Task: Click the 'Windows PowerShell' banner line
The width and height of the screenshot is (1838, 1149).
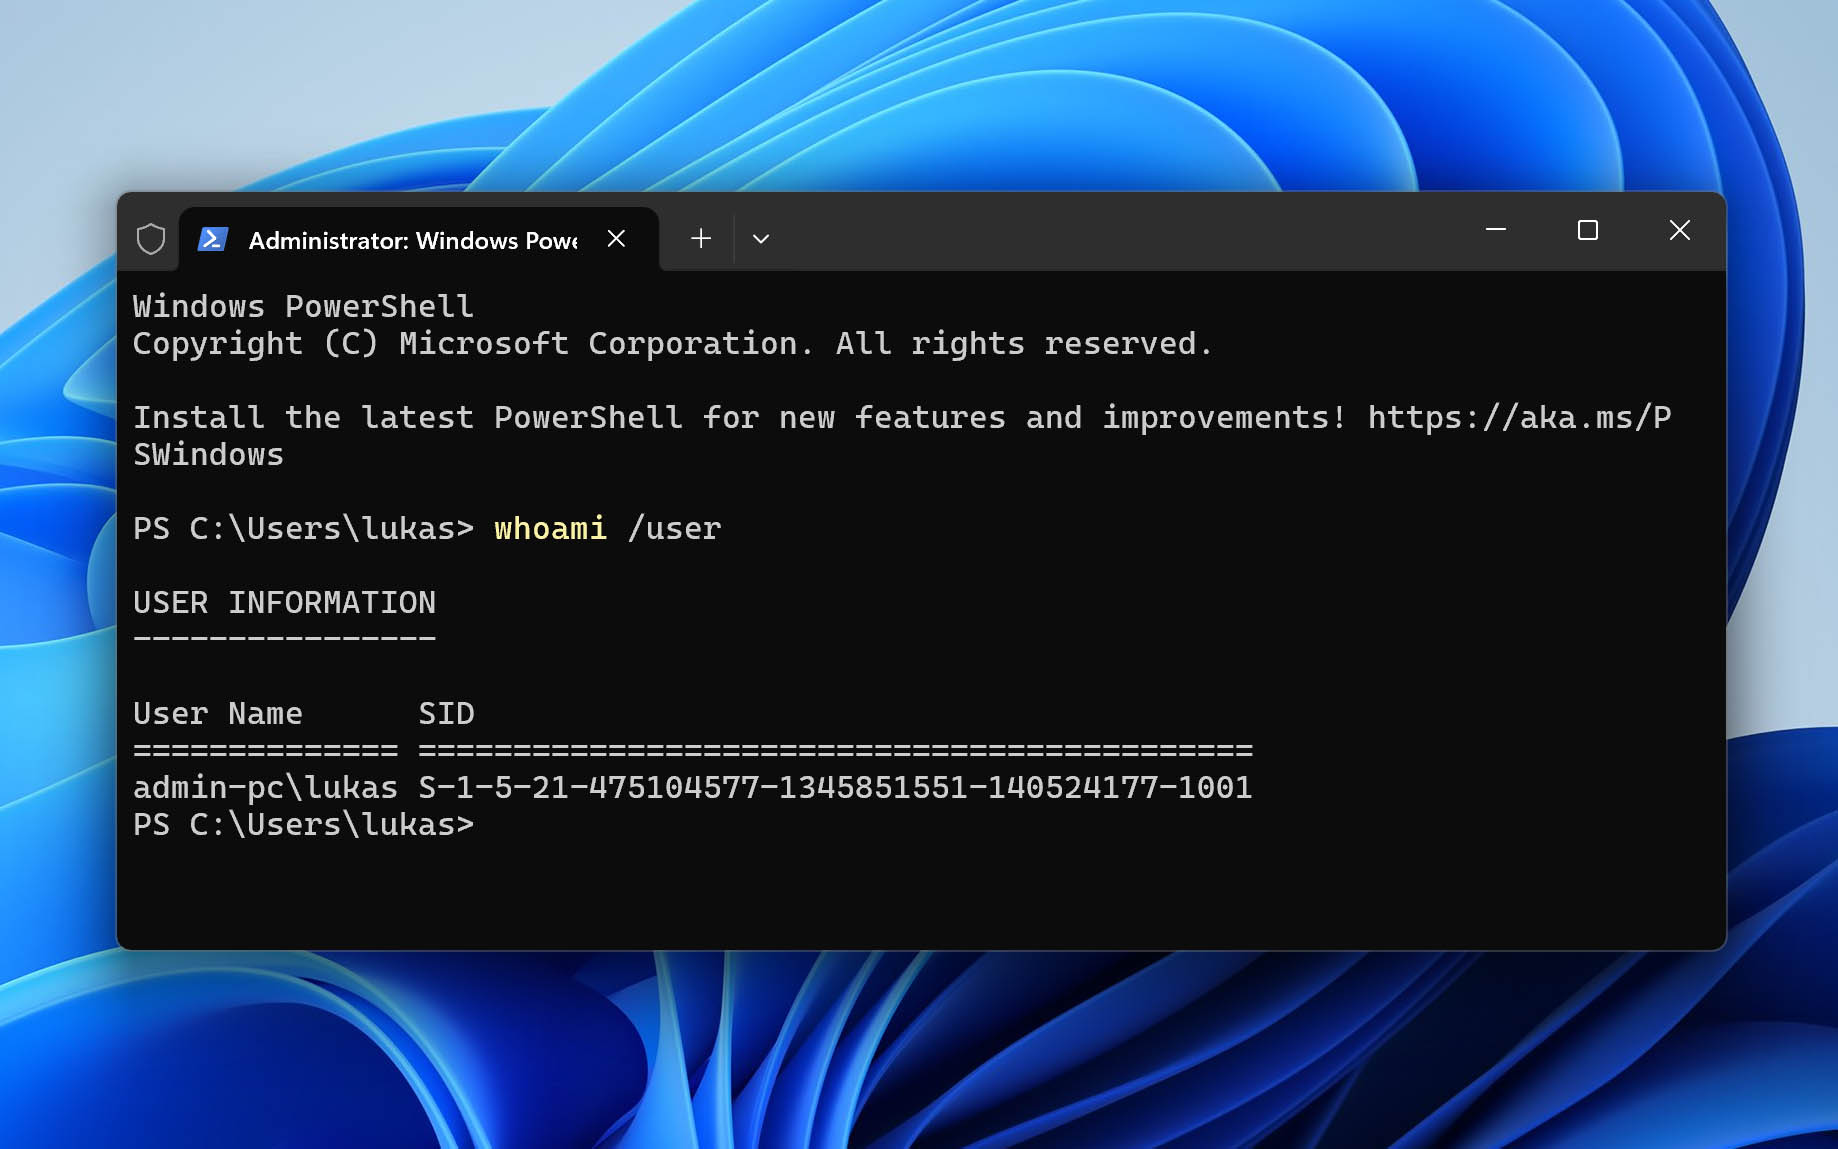Action: [303, 306]
